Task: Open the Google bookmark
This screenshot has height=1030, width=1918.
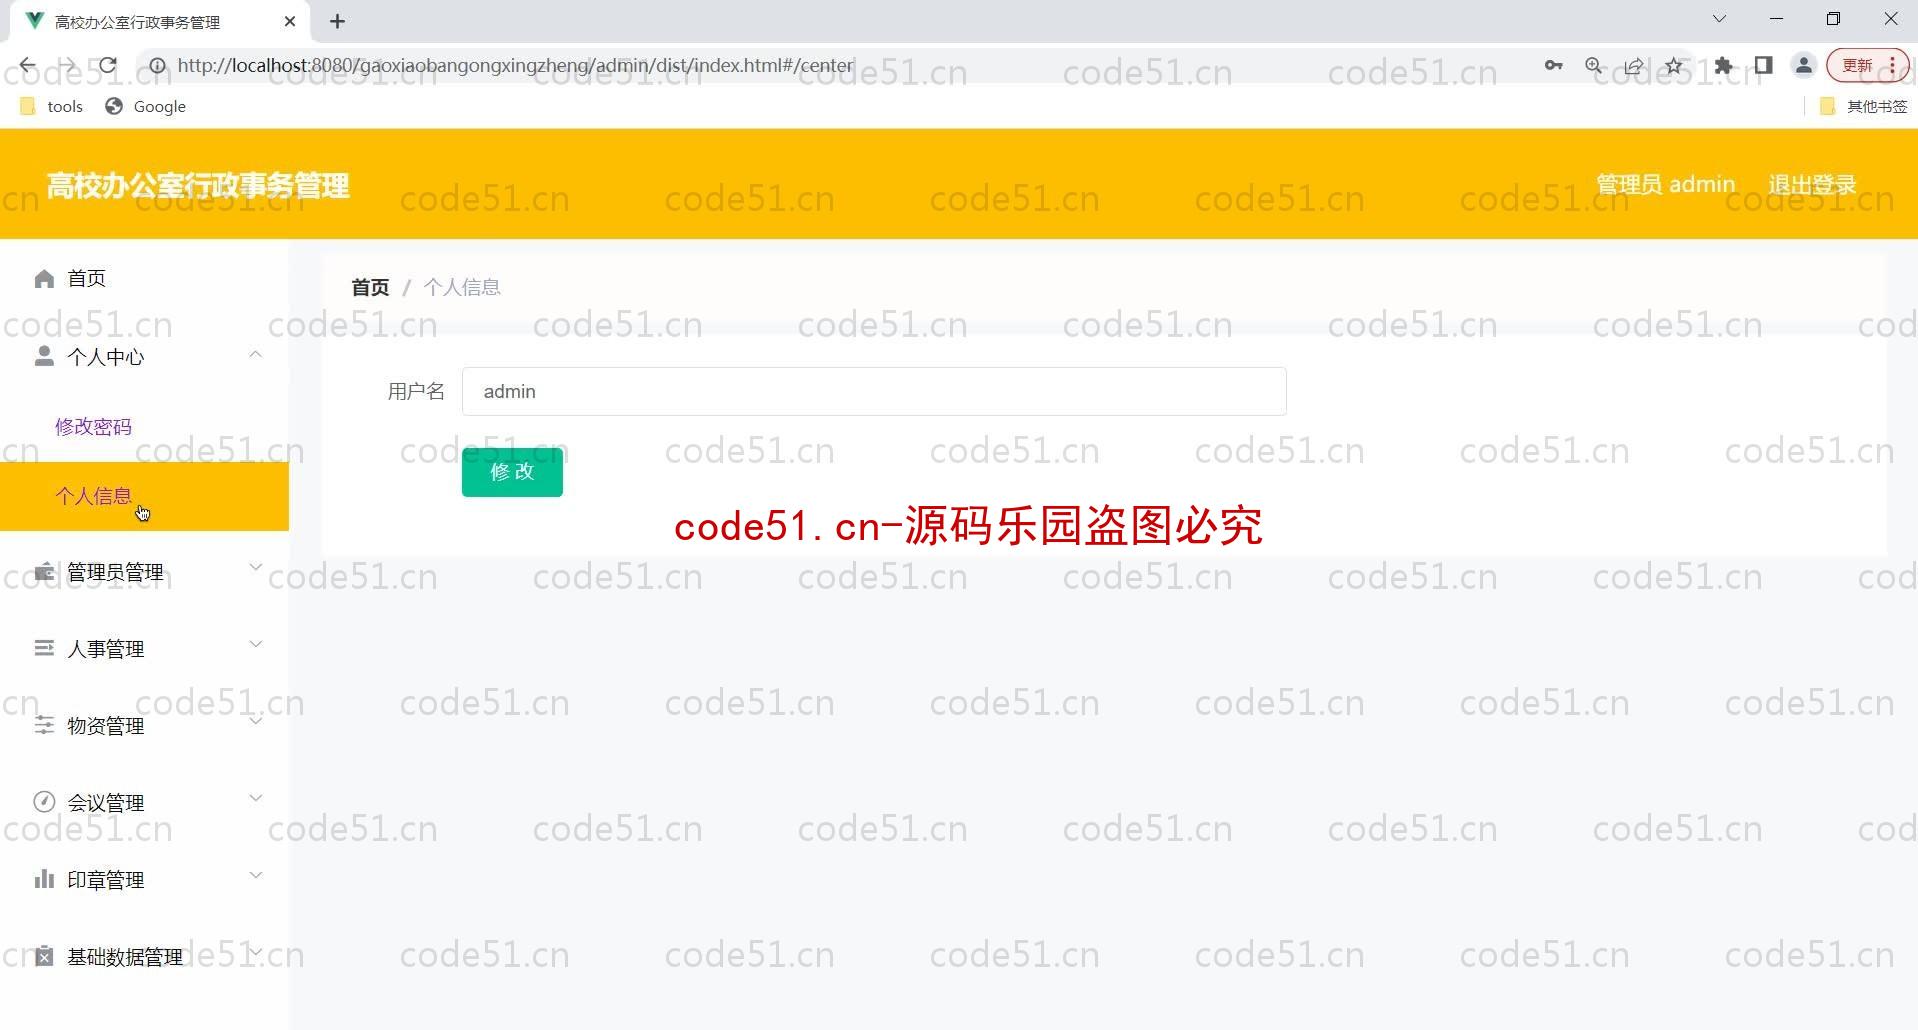Action: pos(146,106)
